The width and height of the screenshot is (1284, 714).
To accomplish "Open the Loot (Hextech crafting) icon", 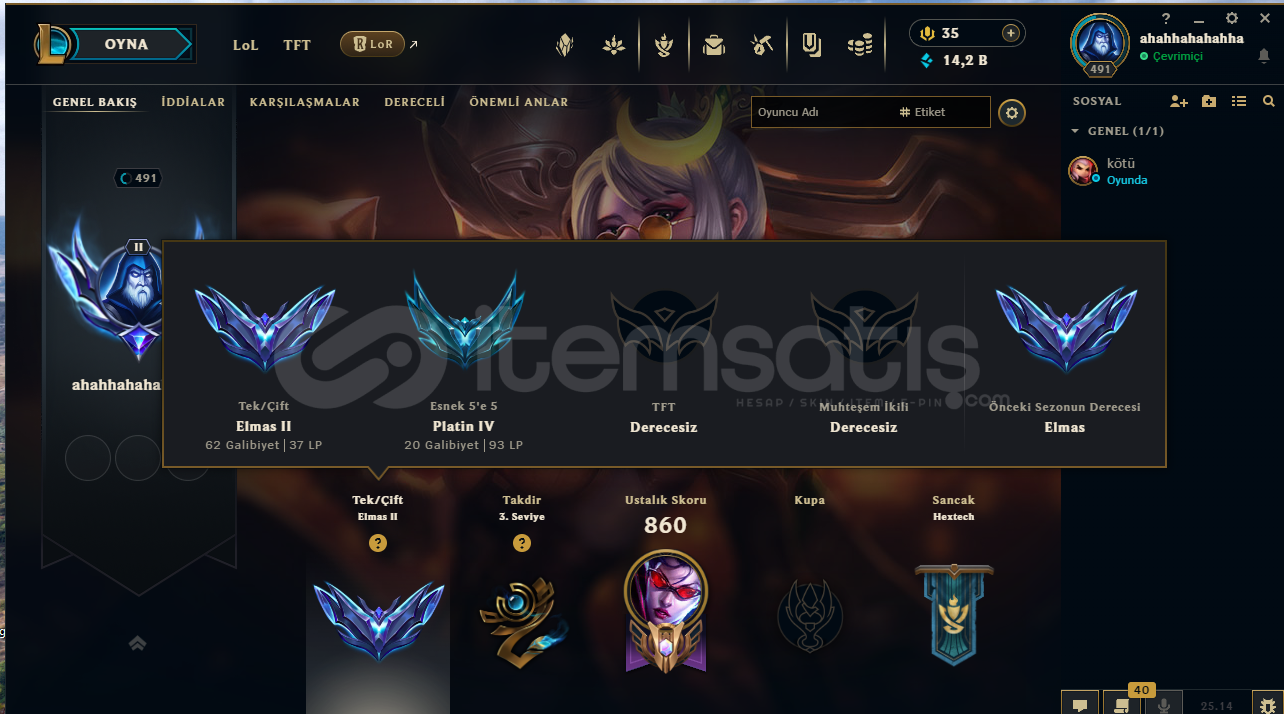I will click(x=761, y=45).
